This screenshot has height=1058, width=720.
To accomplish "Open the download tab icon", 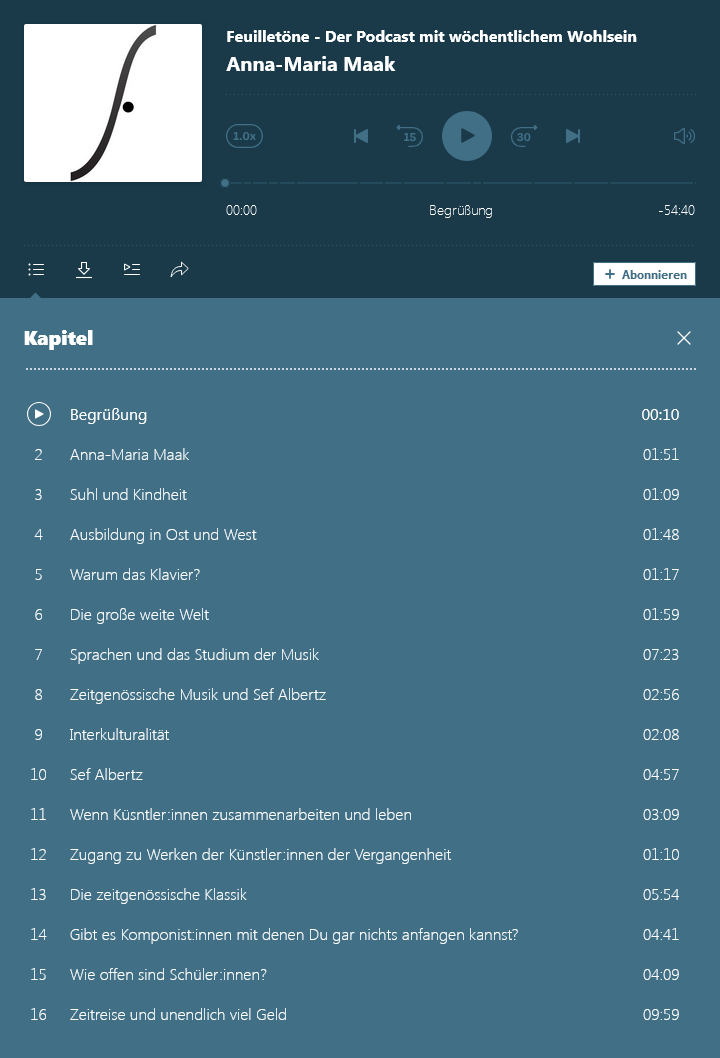I will click(84, 270).
